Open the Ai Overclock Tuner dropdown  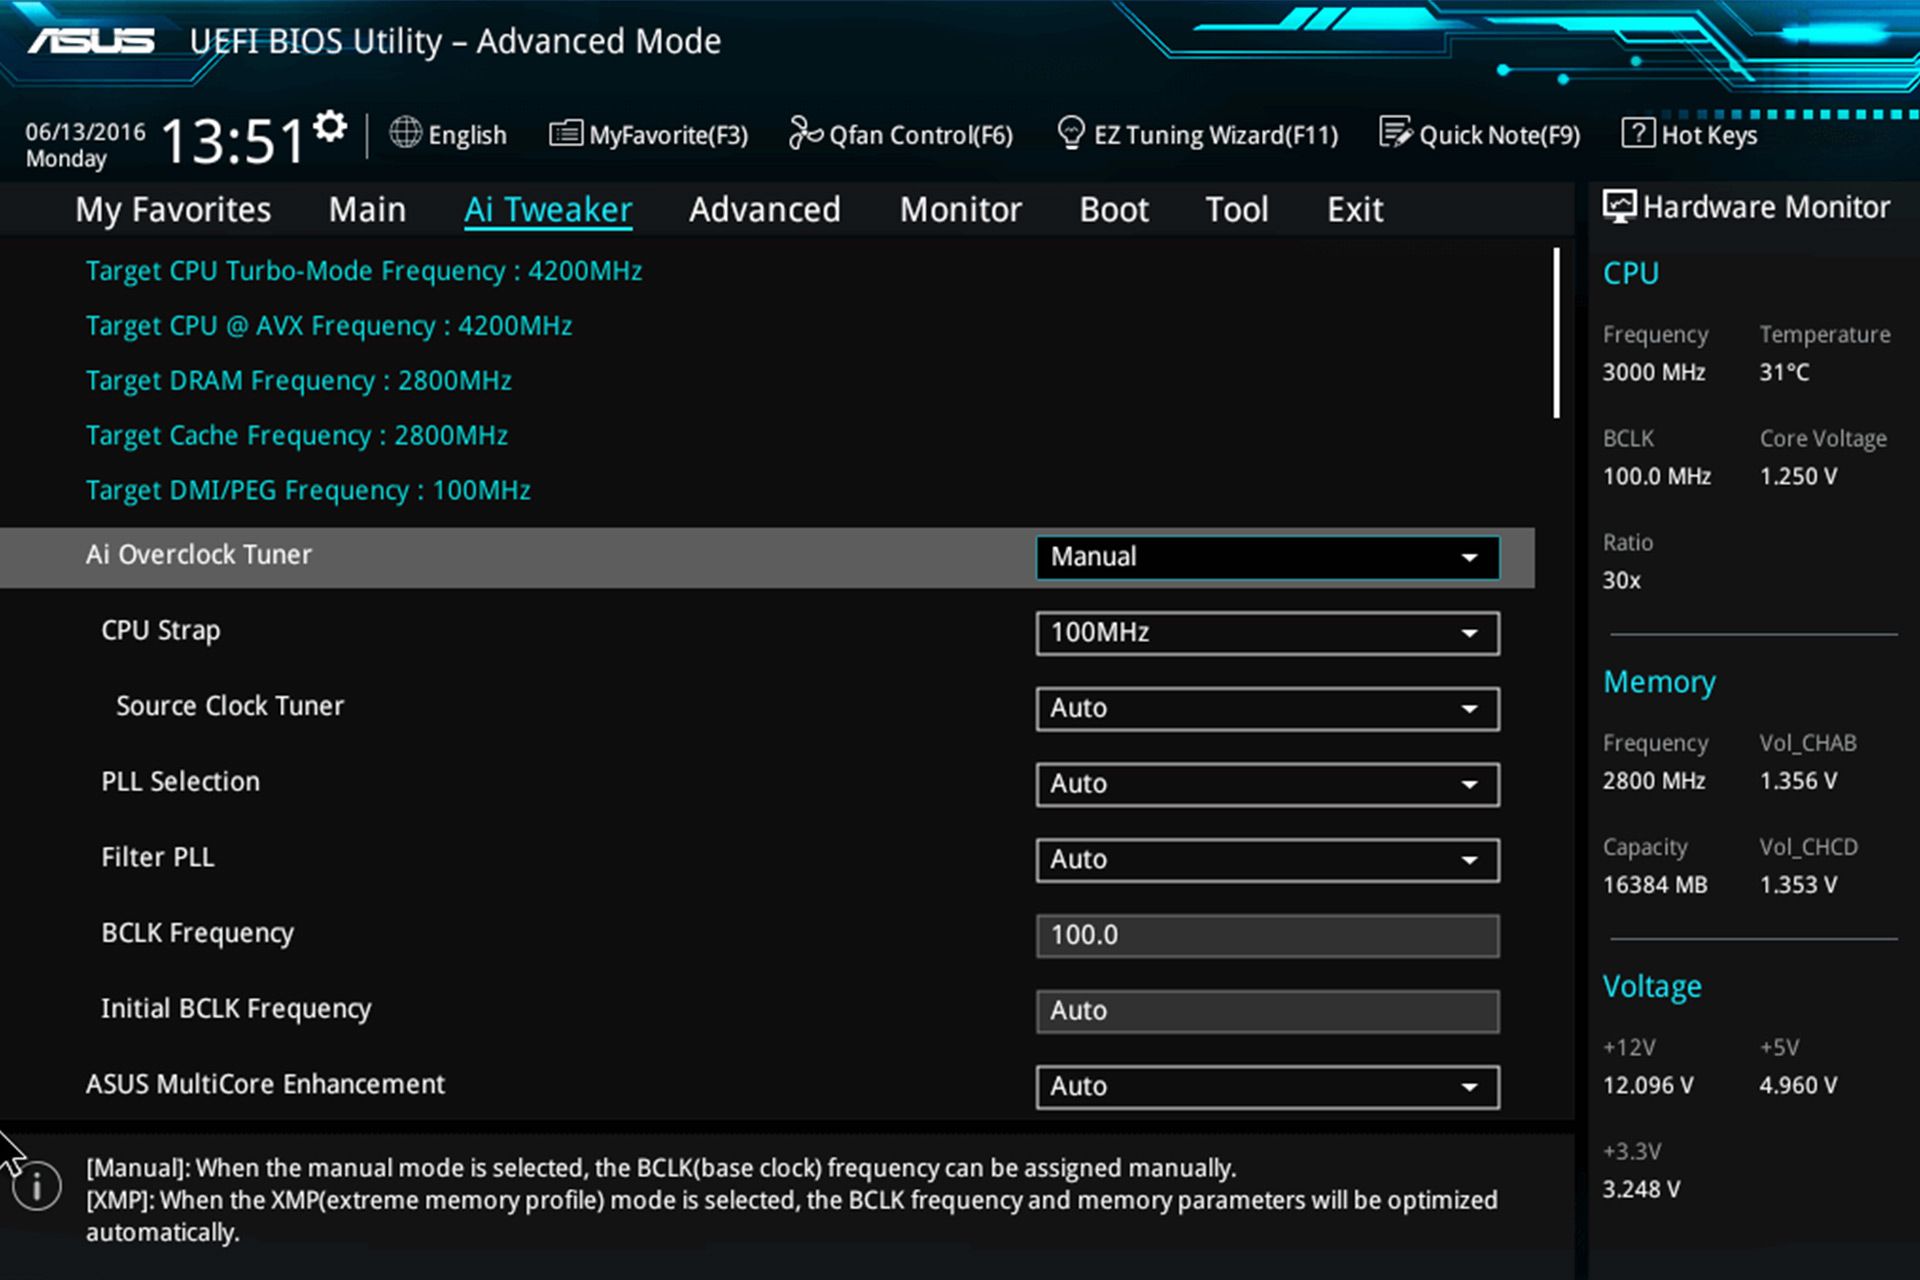click(x=1267, y=557)
